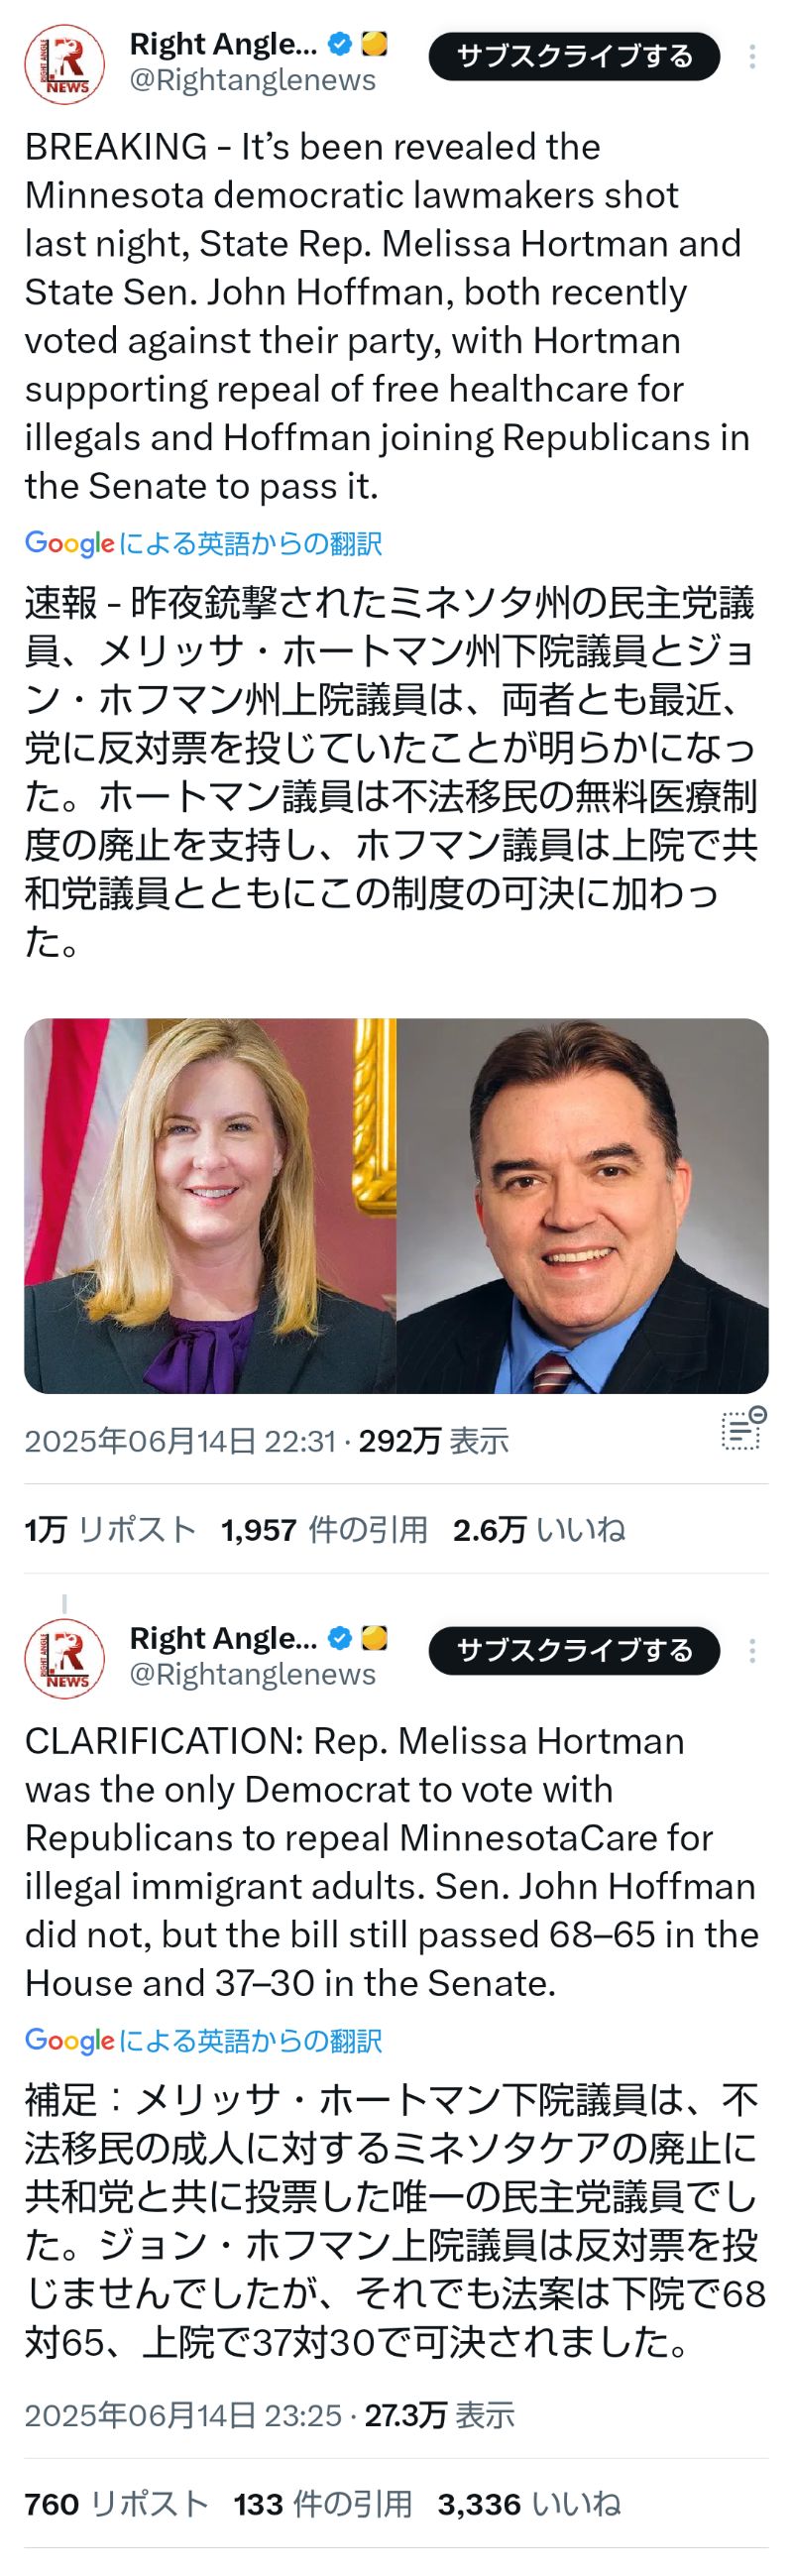Open Right Angle News avatar on second post
Viewport: 793px width, 2576px height.
[65, 1659]
